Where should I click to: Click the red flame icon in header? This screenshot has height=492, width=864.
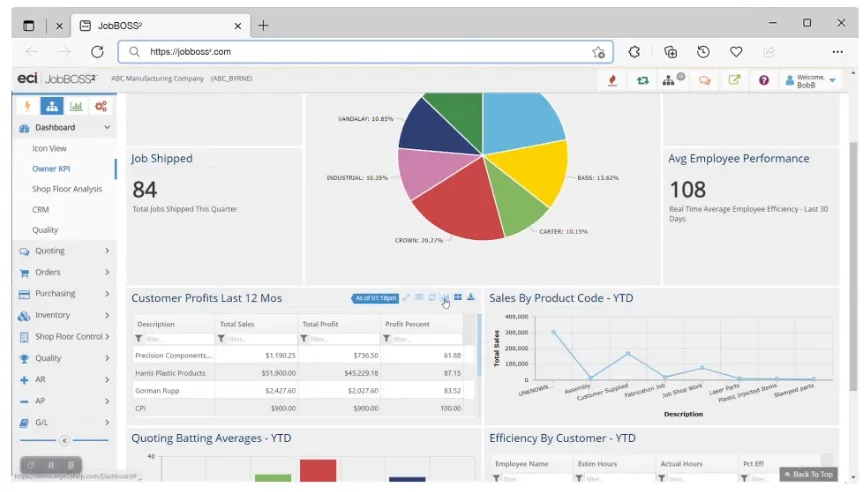point(612,80)
